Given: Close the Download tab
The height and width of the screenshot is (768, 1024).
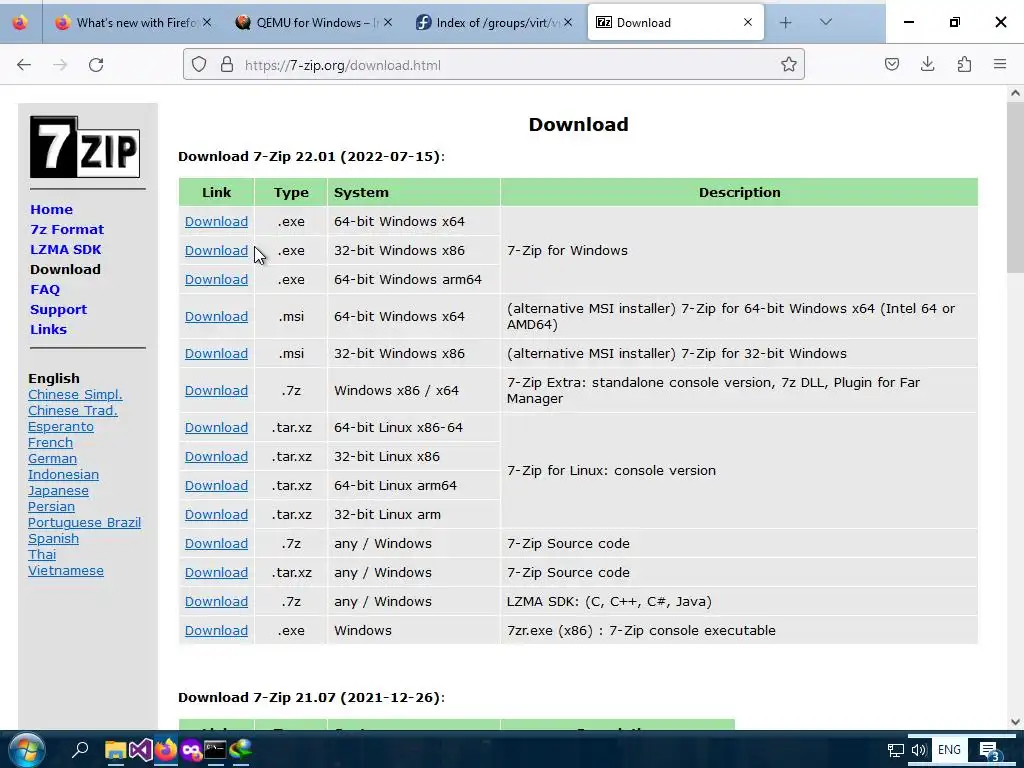Looking at the screenshot, I should (x=748, y=23).
